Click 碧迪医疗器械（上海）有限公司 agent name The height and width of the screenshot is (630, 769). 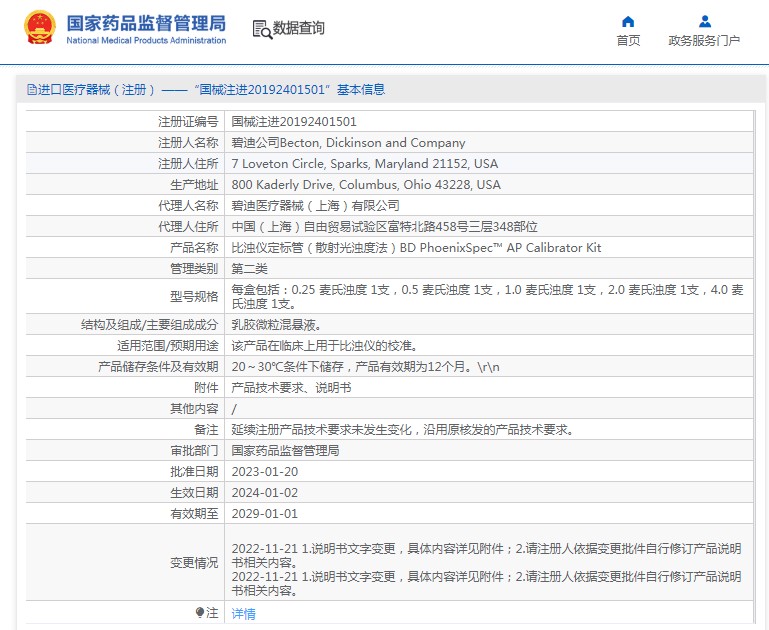[x=315, y=206]
